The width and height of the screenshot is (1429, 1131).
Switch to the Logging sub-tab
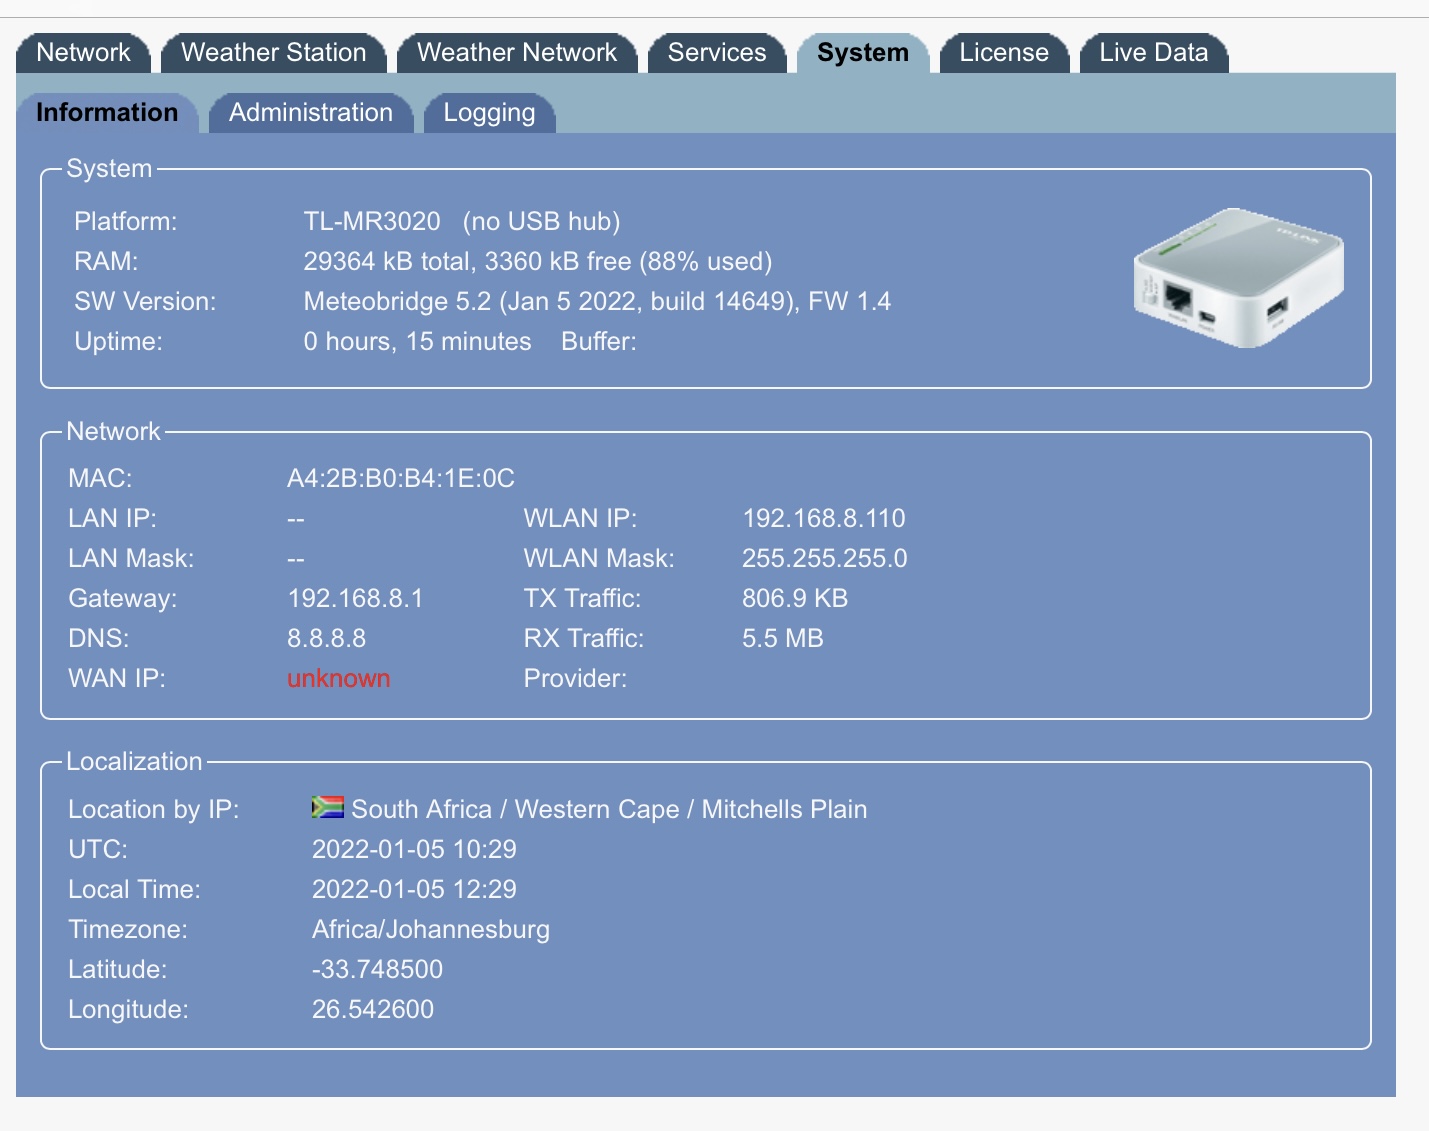pos(489,113)
